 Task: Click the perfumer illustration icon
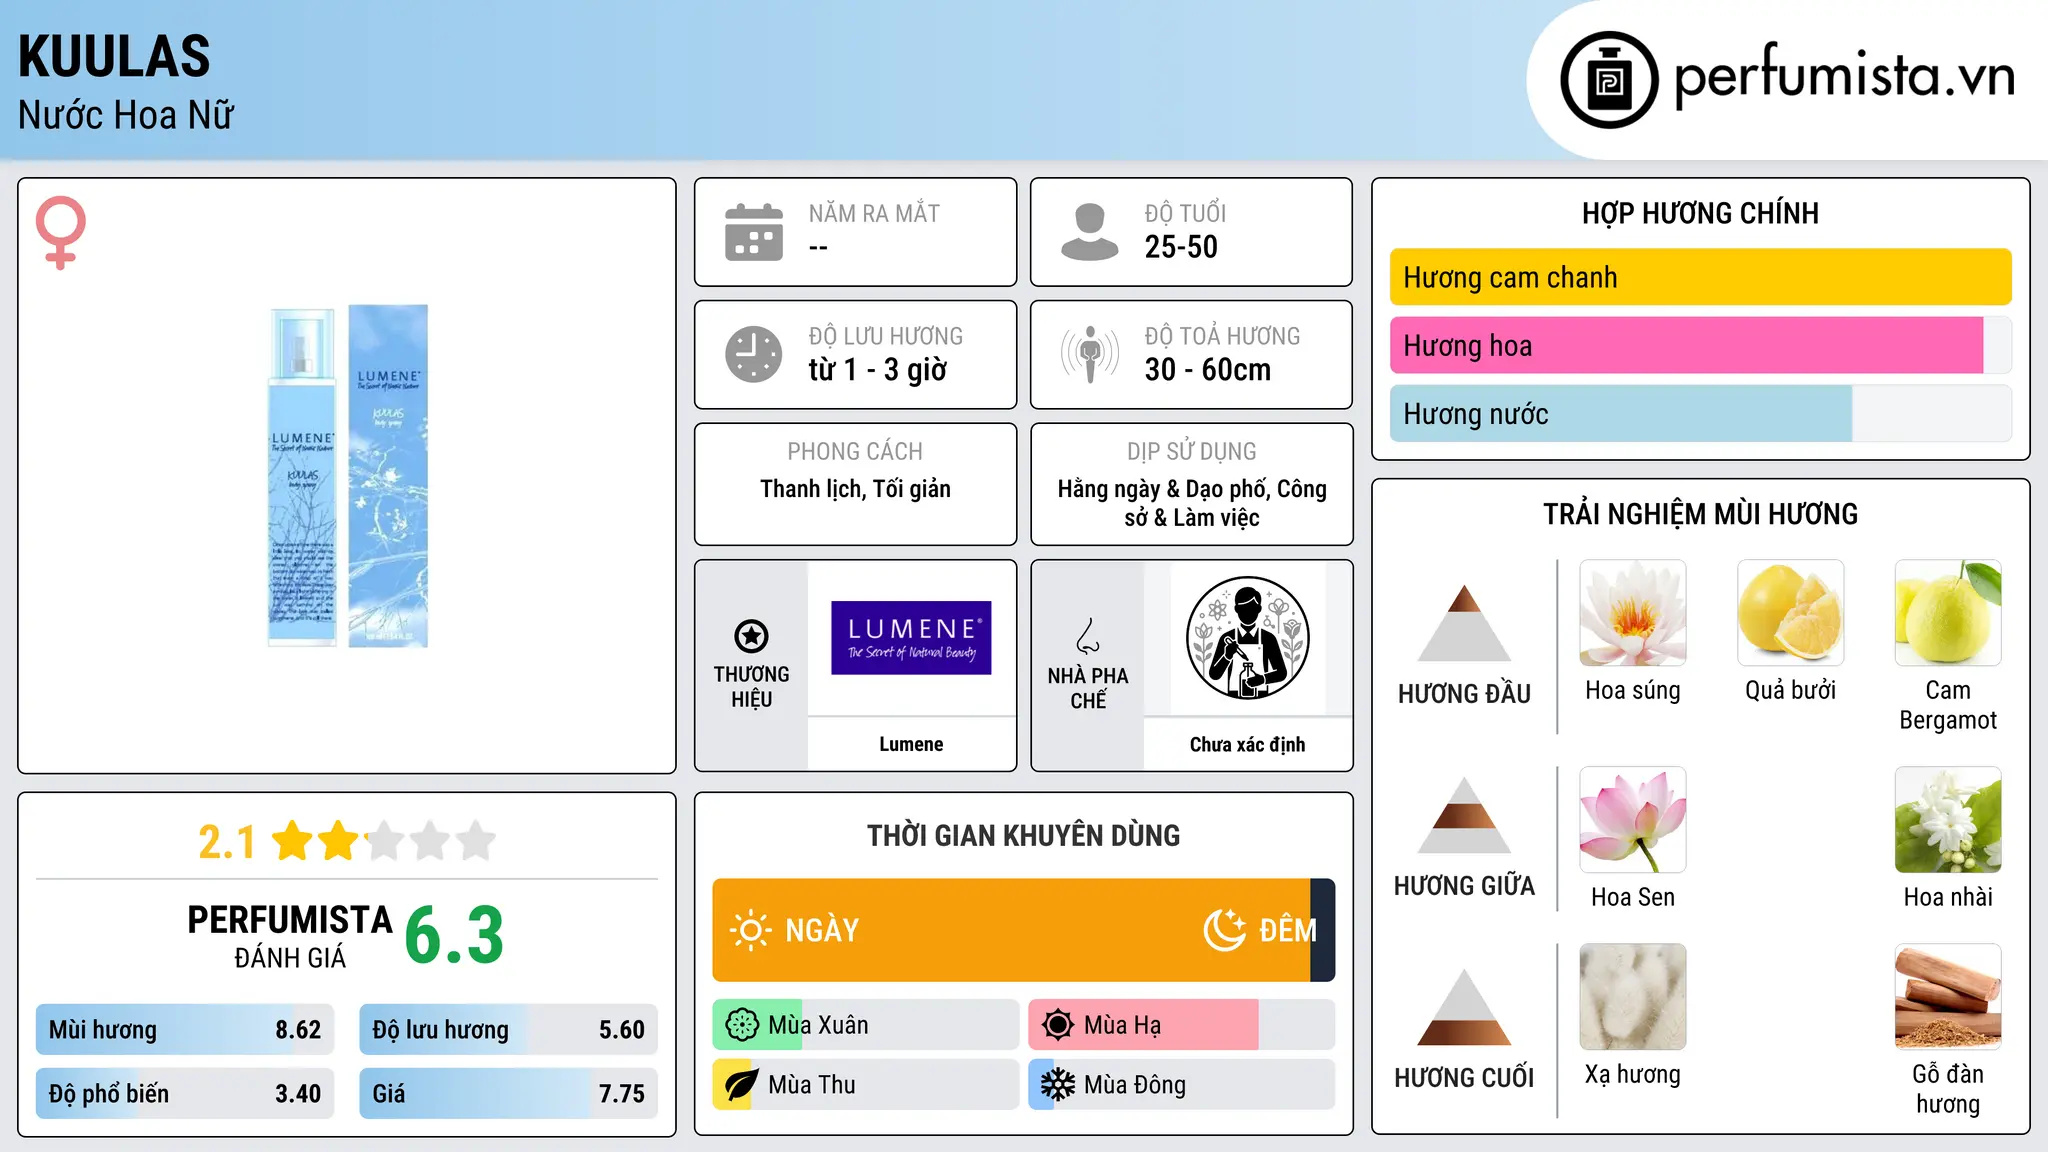click(x=1247, y=638)
